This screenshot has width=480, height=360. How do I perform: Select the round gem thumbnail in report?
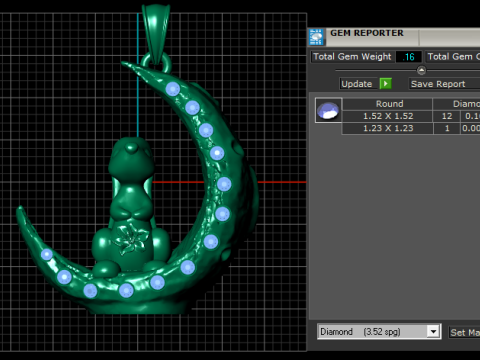click(x=328, y=110)
